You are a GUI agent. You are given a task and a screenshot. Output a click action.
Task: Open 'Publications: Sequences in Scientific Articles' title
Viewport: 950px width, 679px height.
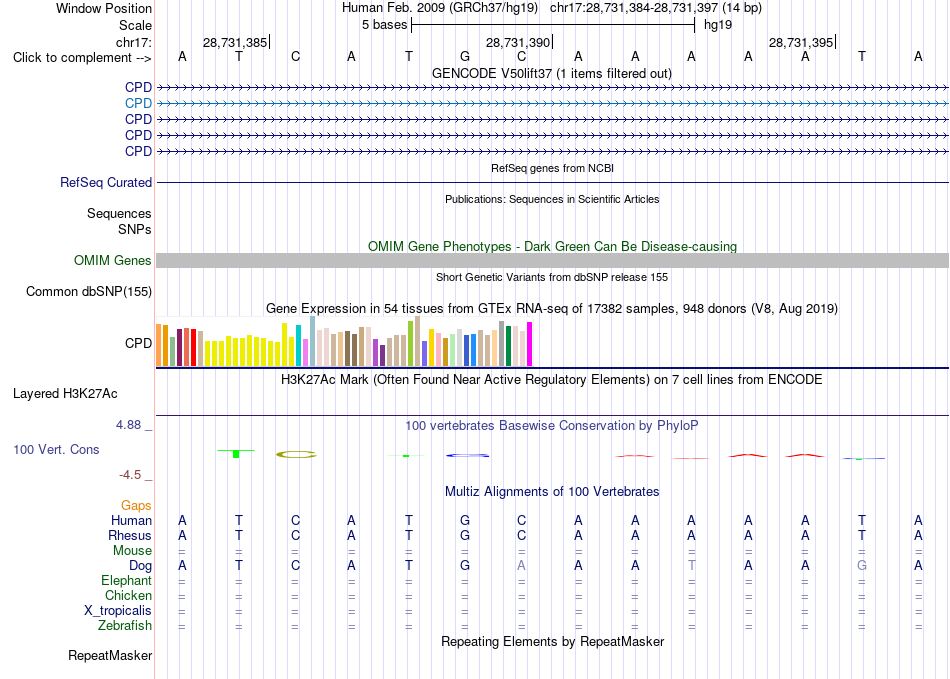(552, 199)
